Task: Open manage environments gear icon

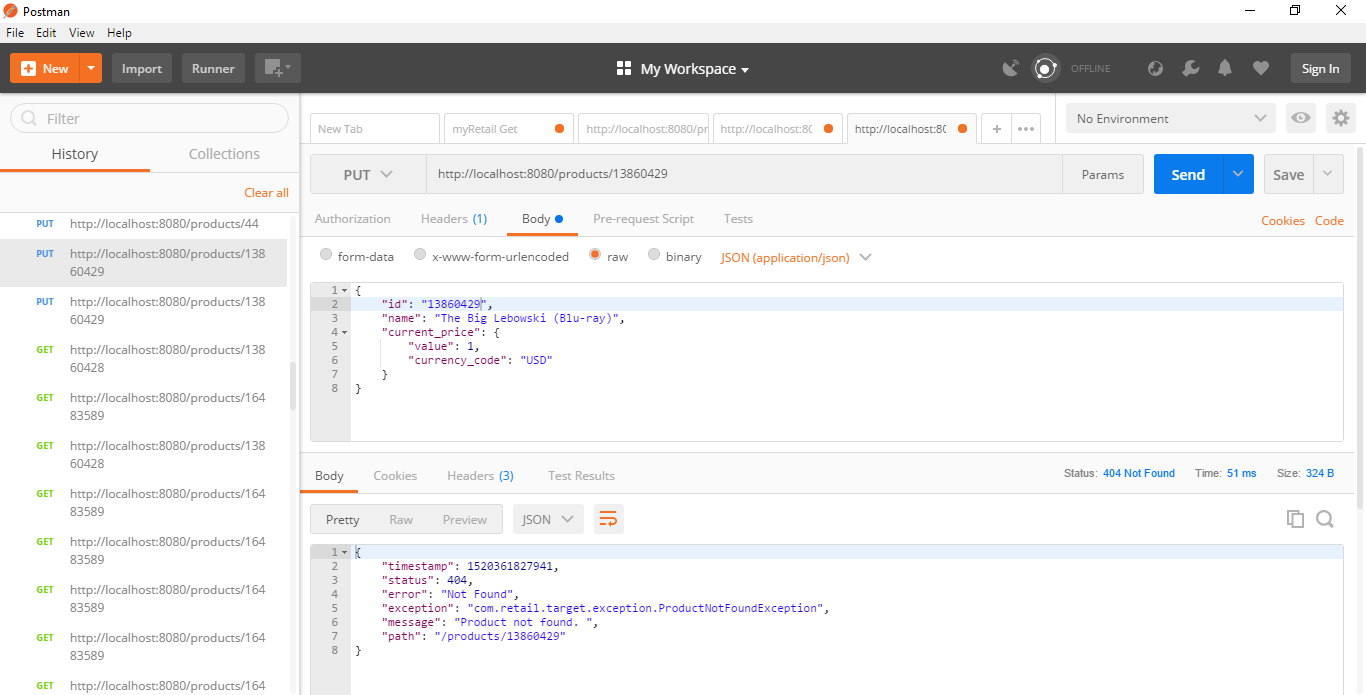Action: (x=1340, y=118)
